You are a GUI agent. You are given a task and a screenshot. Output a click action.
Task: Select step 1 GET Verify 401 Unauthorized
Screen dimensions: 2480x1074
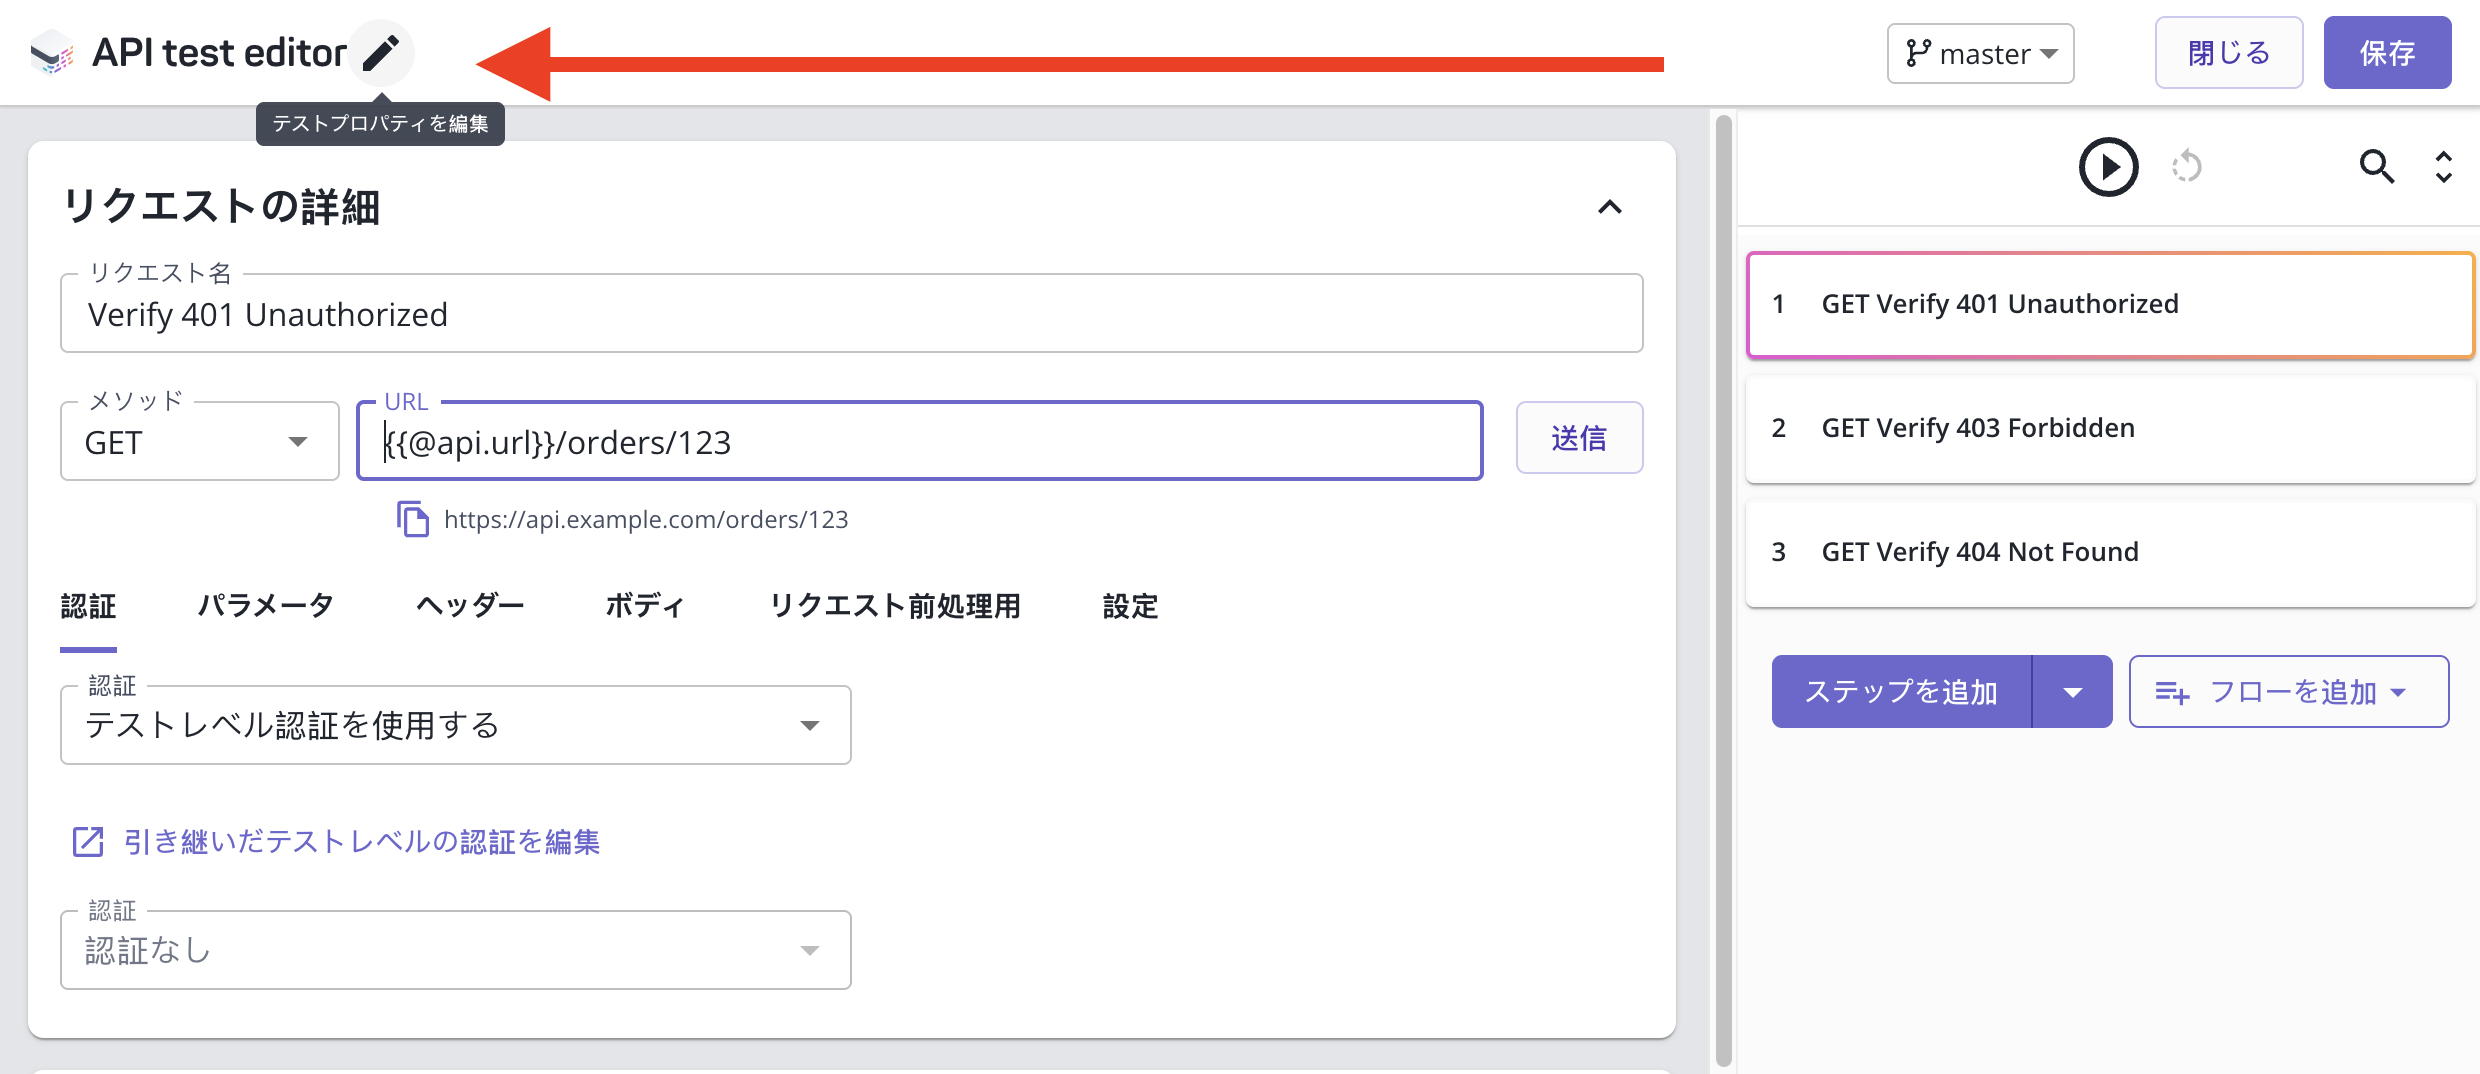pyautogui.click(x=2110, y=304)
